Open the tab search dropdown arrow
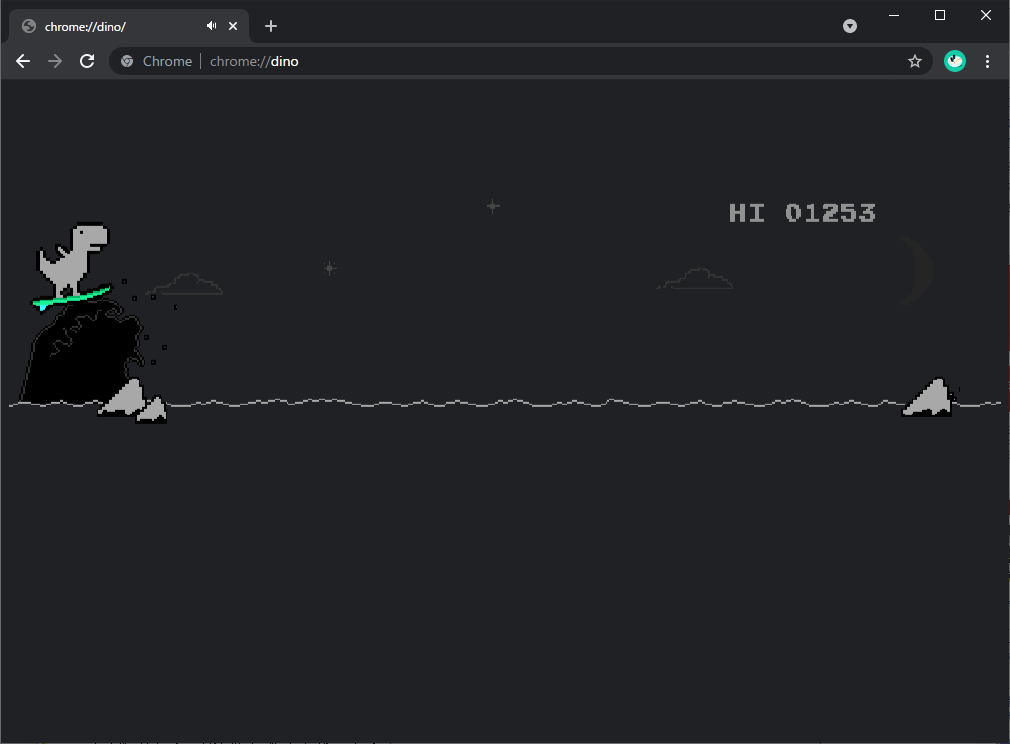1010x744 pixels. pos(850,26)
